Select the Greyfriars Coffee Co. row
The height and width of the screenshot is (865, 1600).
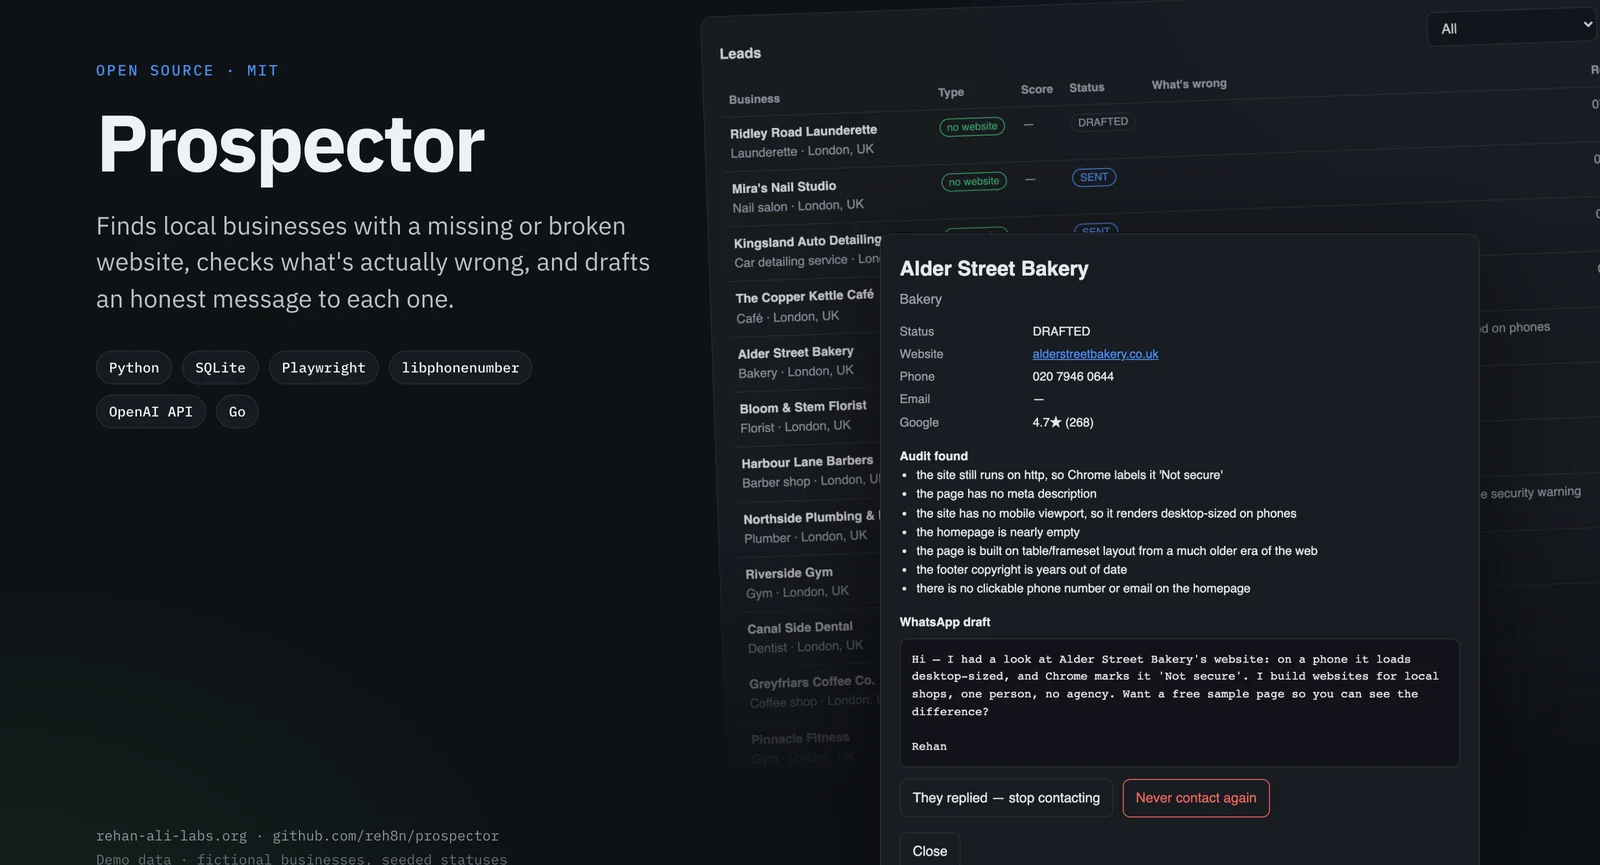point(811,691)
